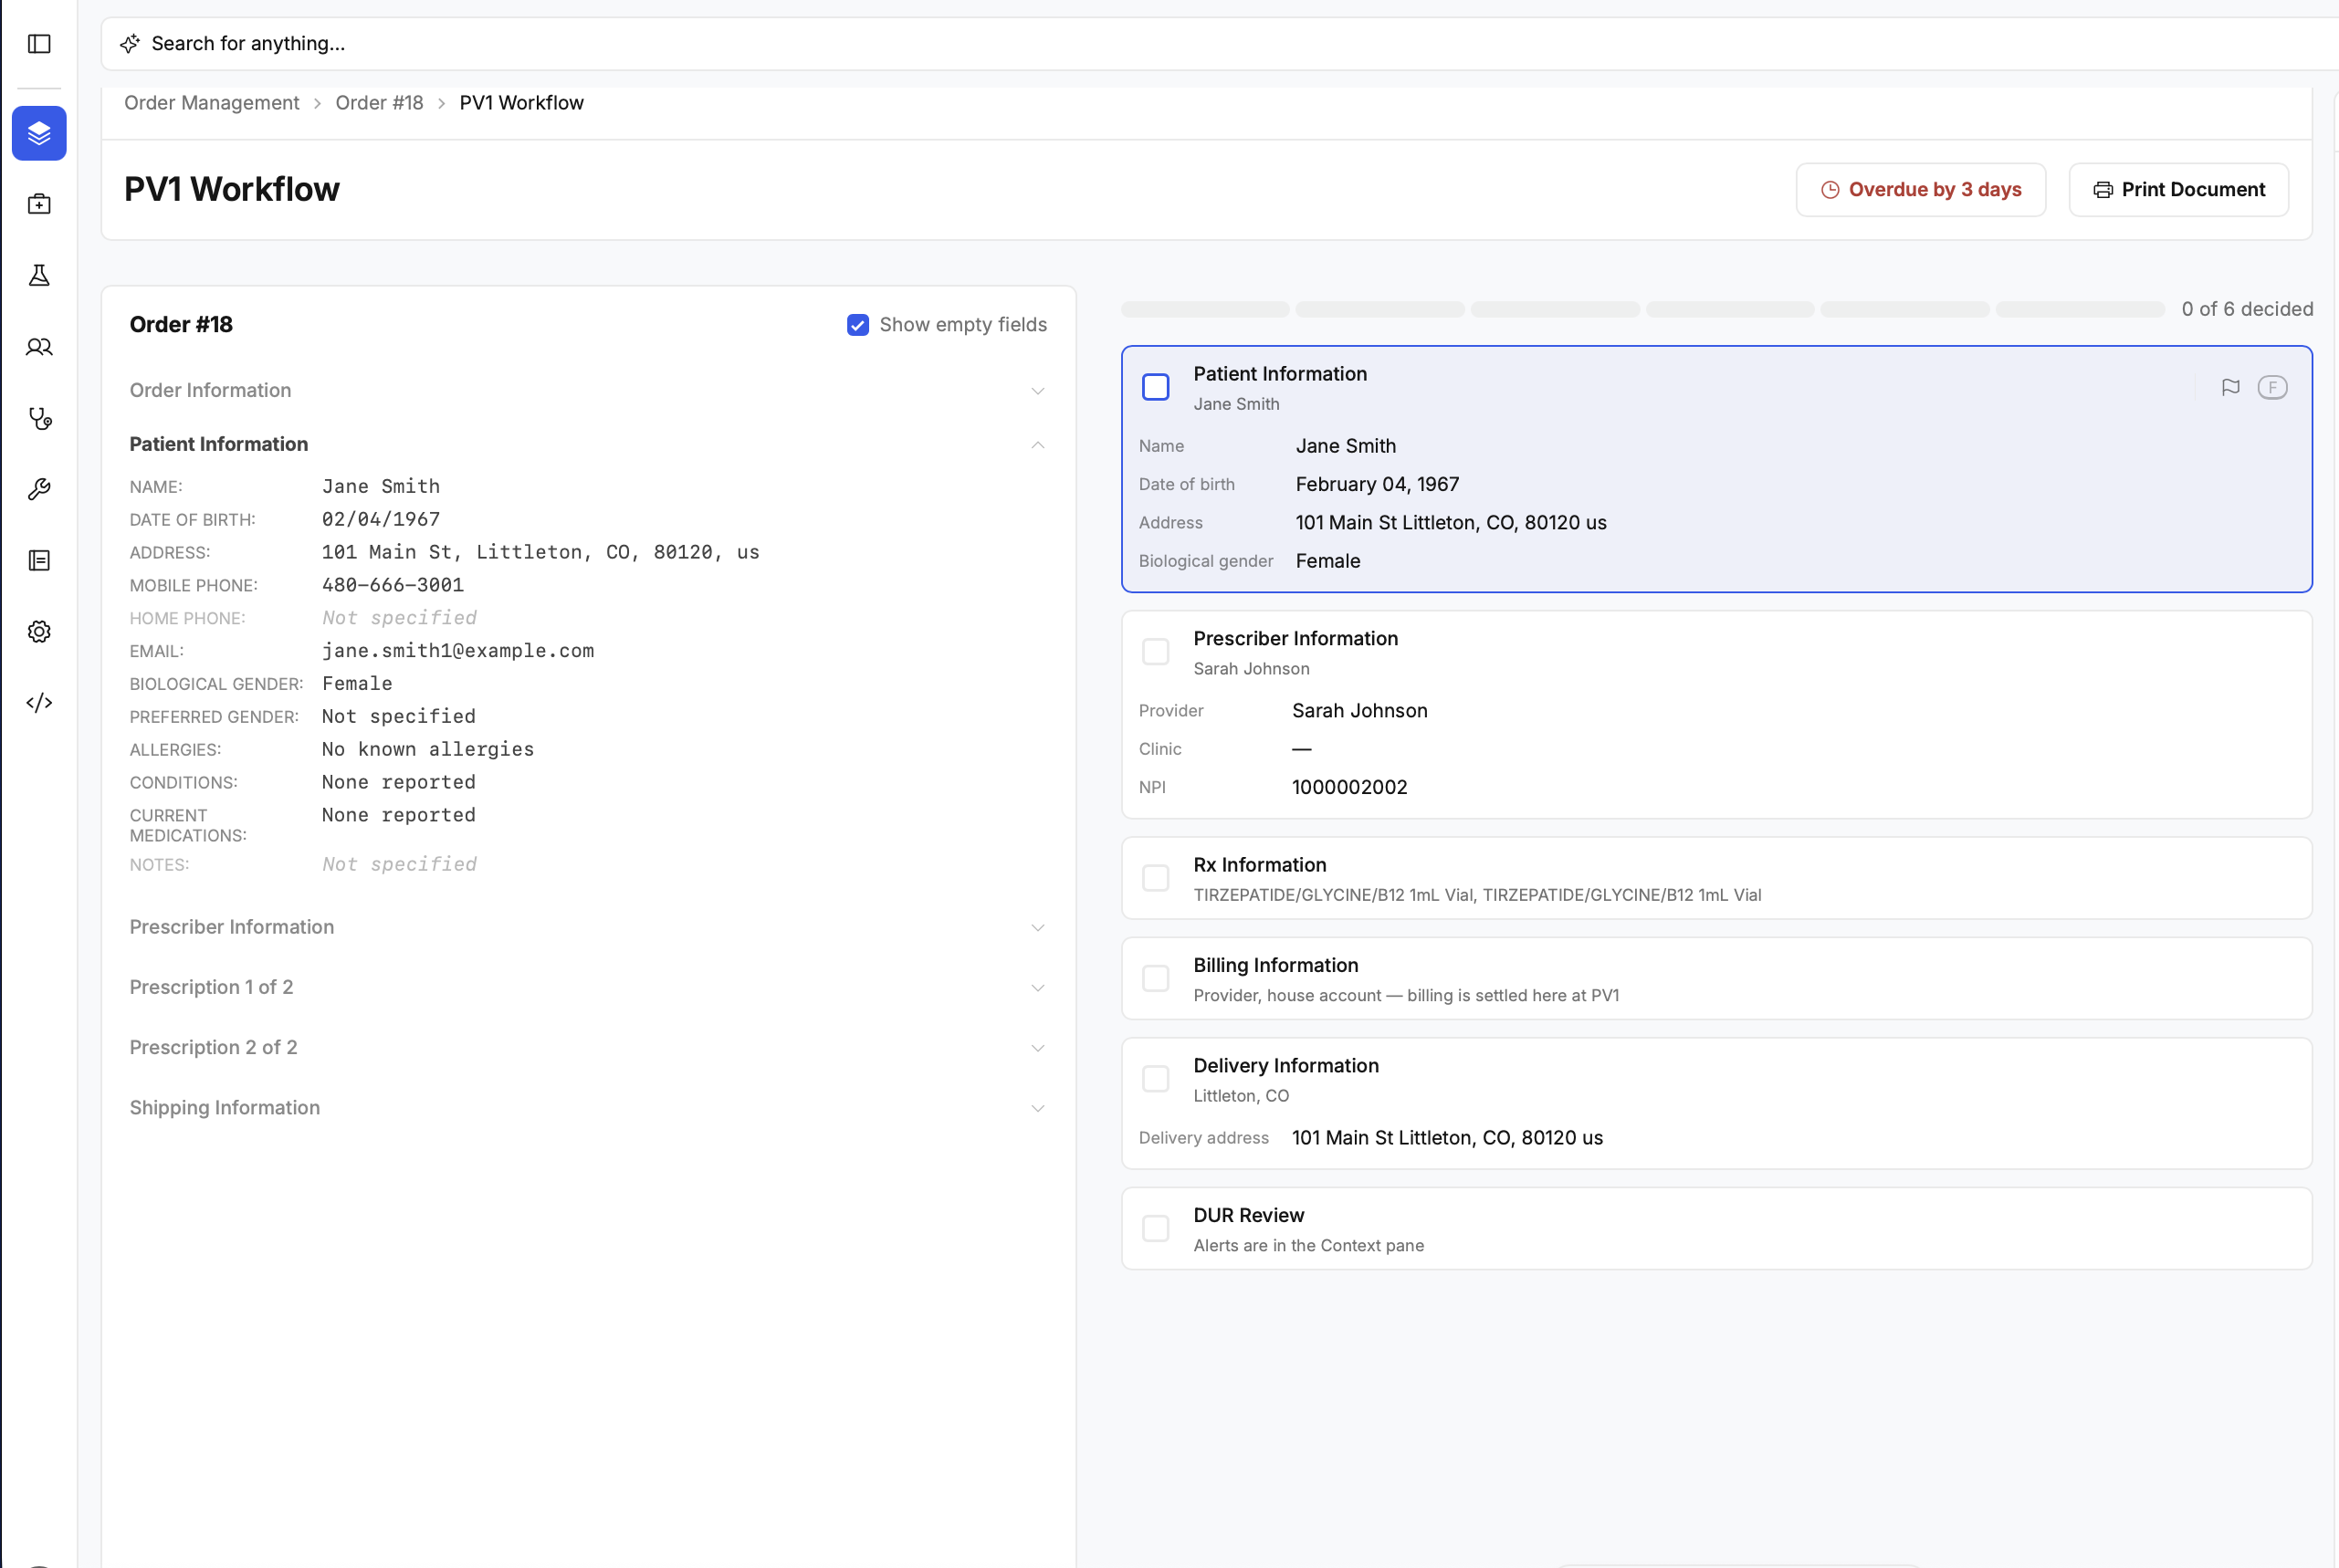
Task: Expand the Prescriber Information section chevron
Action: point(1038,928)
